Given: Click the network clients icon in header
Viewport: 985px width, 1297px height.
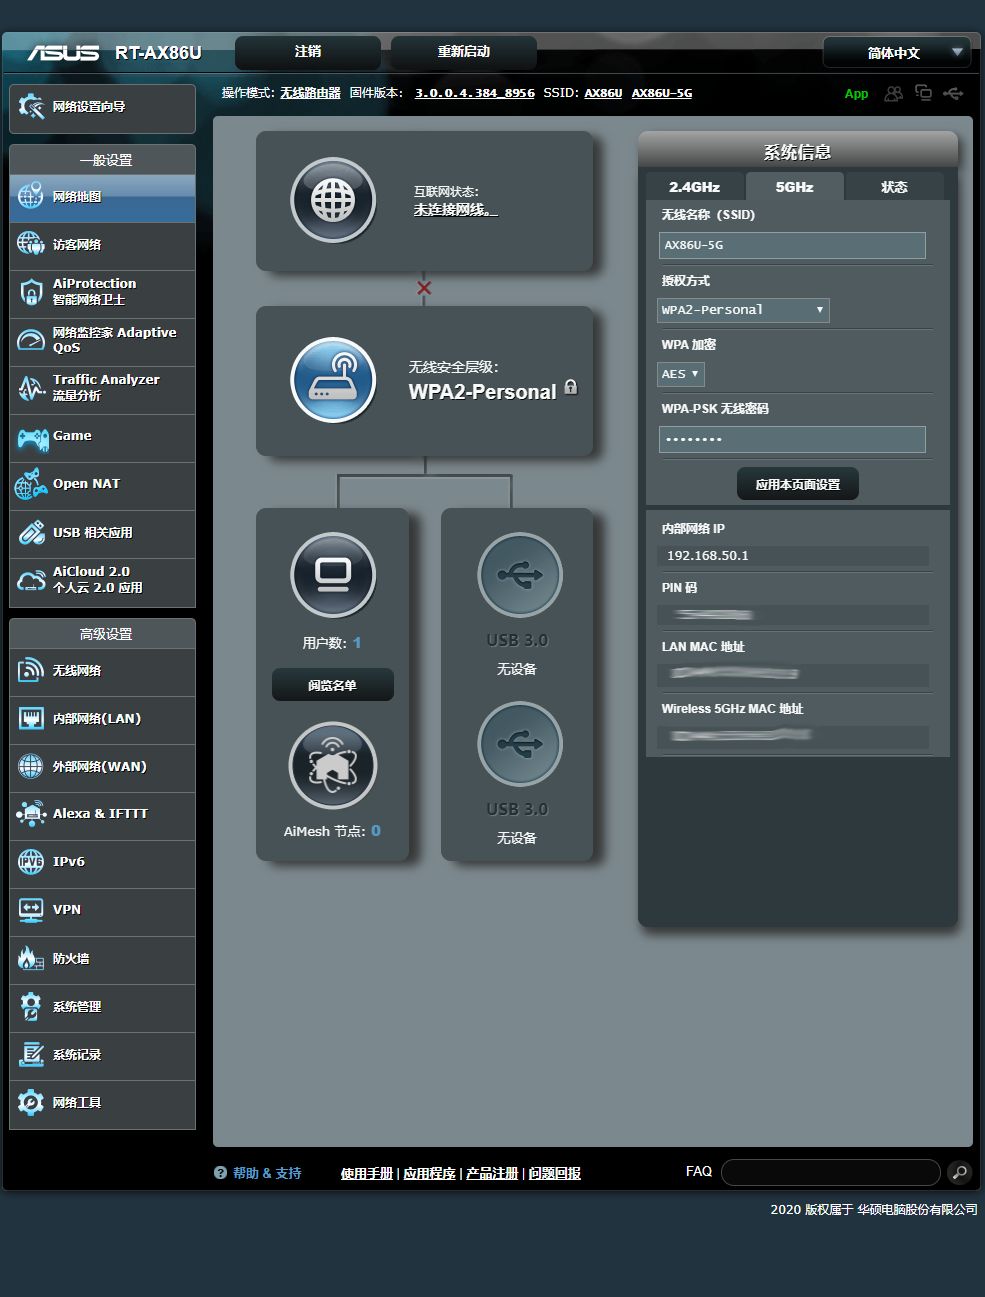Looking at the screenshot, I should (x=923, y=93).
